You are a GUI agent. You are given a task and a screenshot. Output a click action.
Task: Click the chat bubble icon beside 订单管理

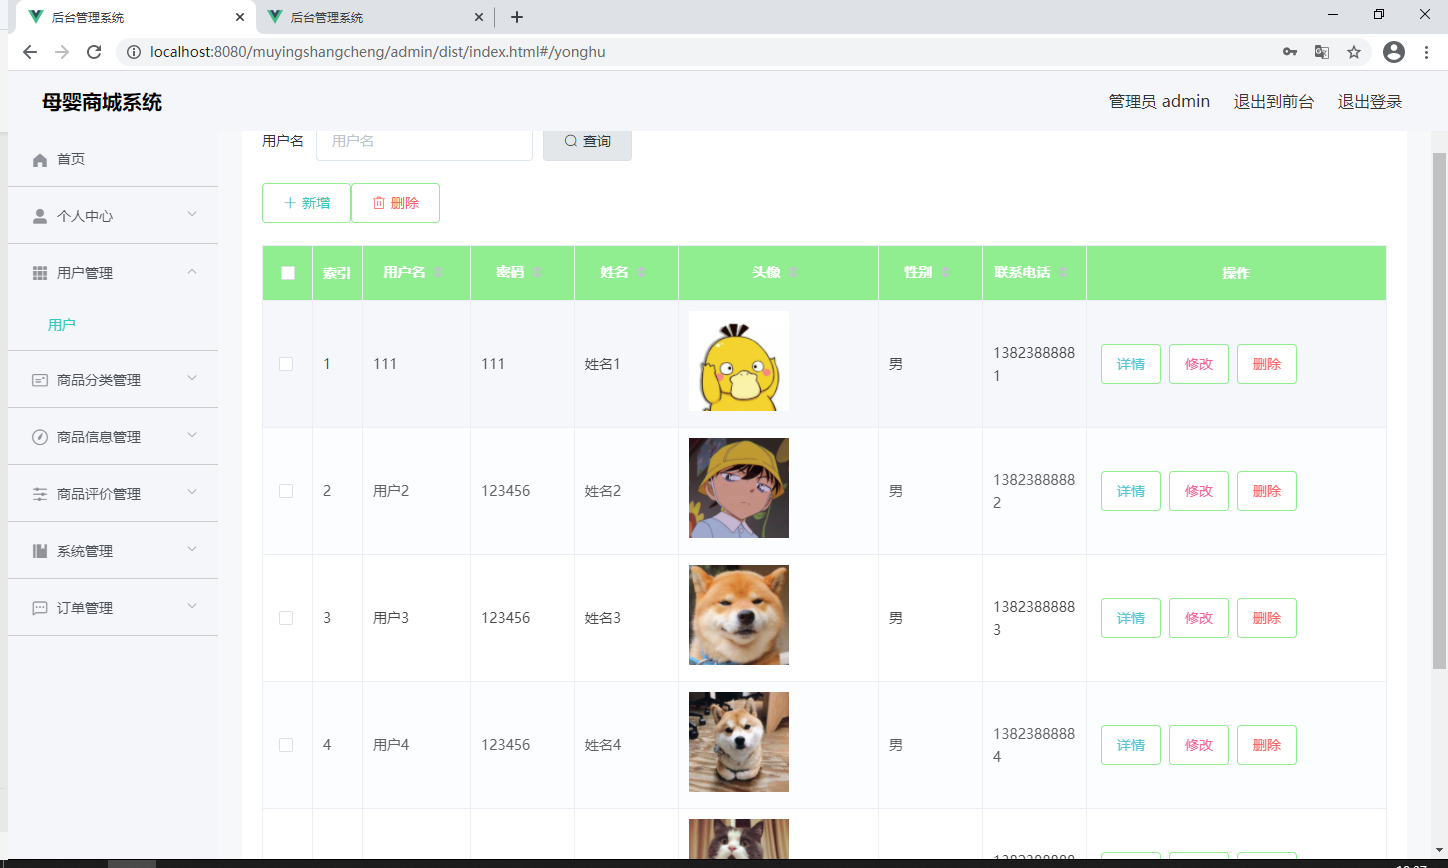point(40,608)
